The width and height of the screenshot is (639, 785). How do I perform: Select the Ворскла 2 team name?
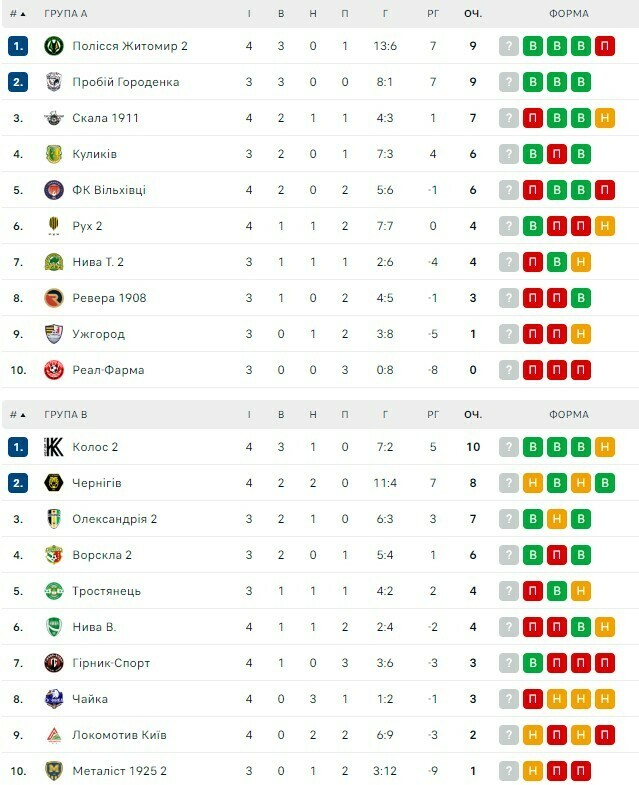(x=102, y=555)
